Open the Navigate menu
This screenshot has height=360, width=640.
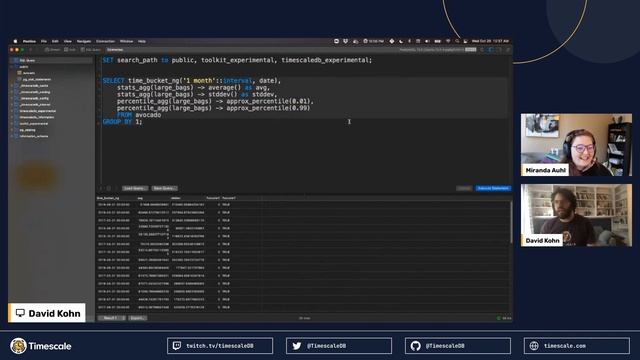[x=84, y=41]
